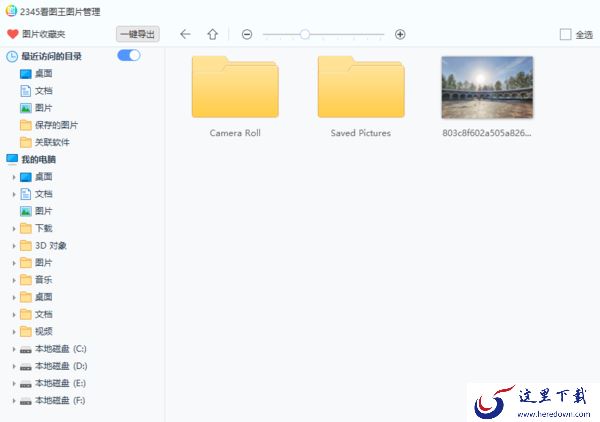Viewport: 600px width, 422px height.
Task: Select the yellow-folder 桌面 under 我的电脑
Action: (x=36, y=297)
